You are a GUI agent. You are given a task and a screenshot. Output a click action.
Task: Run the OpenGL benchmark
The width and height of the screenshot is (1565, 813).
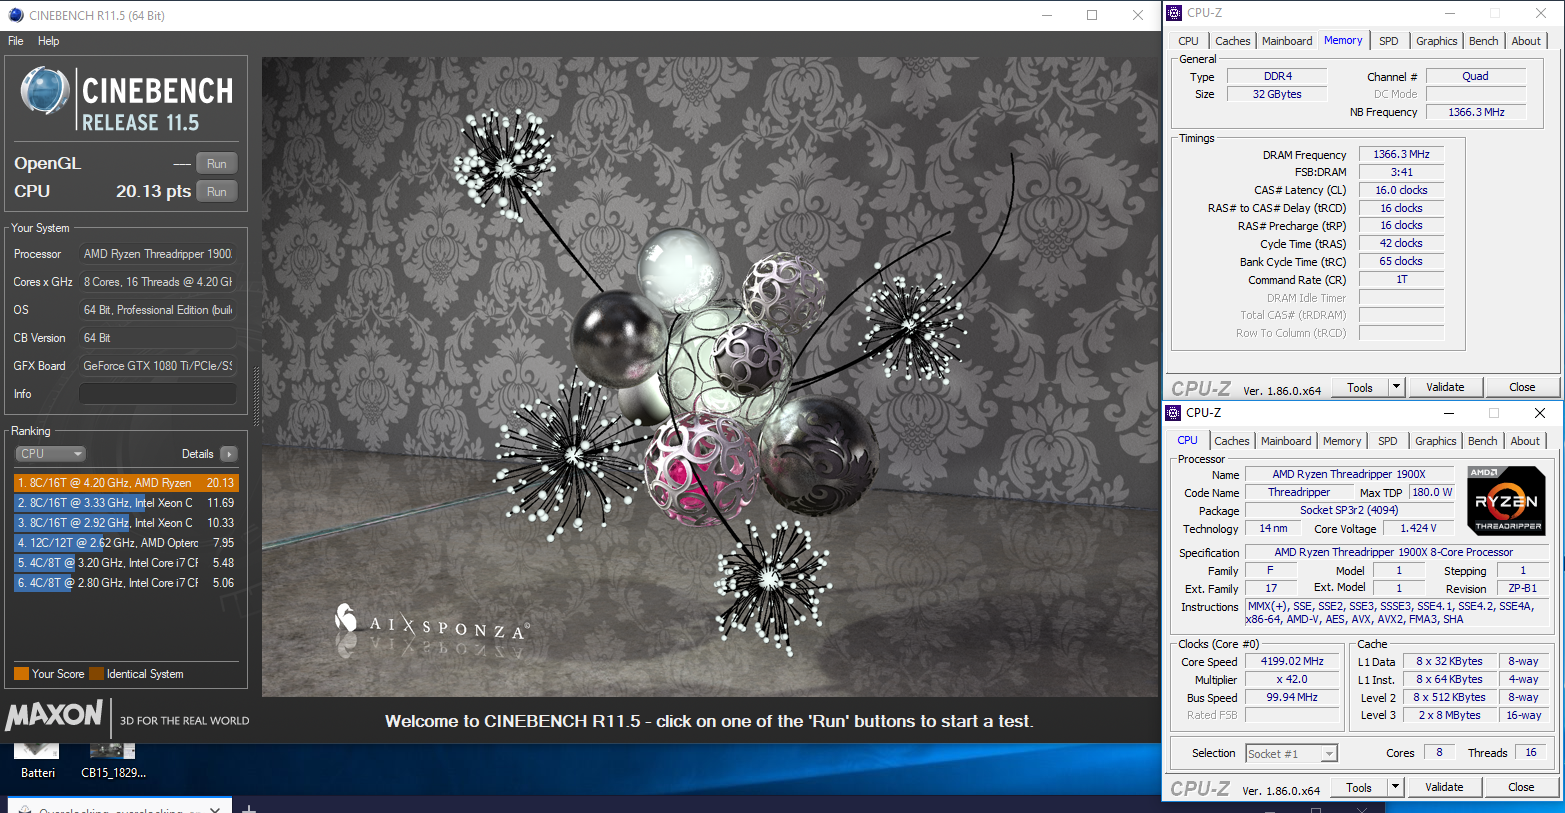(217, 164)
